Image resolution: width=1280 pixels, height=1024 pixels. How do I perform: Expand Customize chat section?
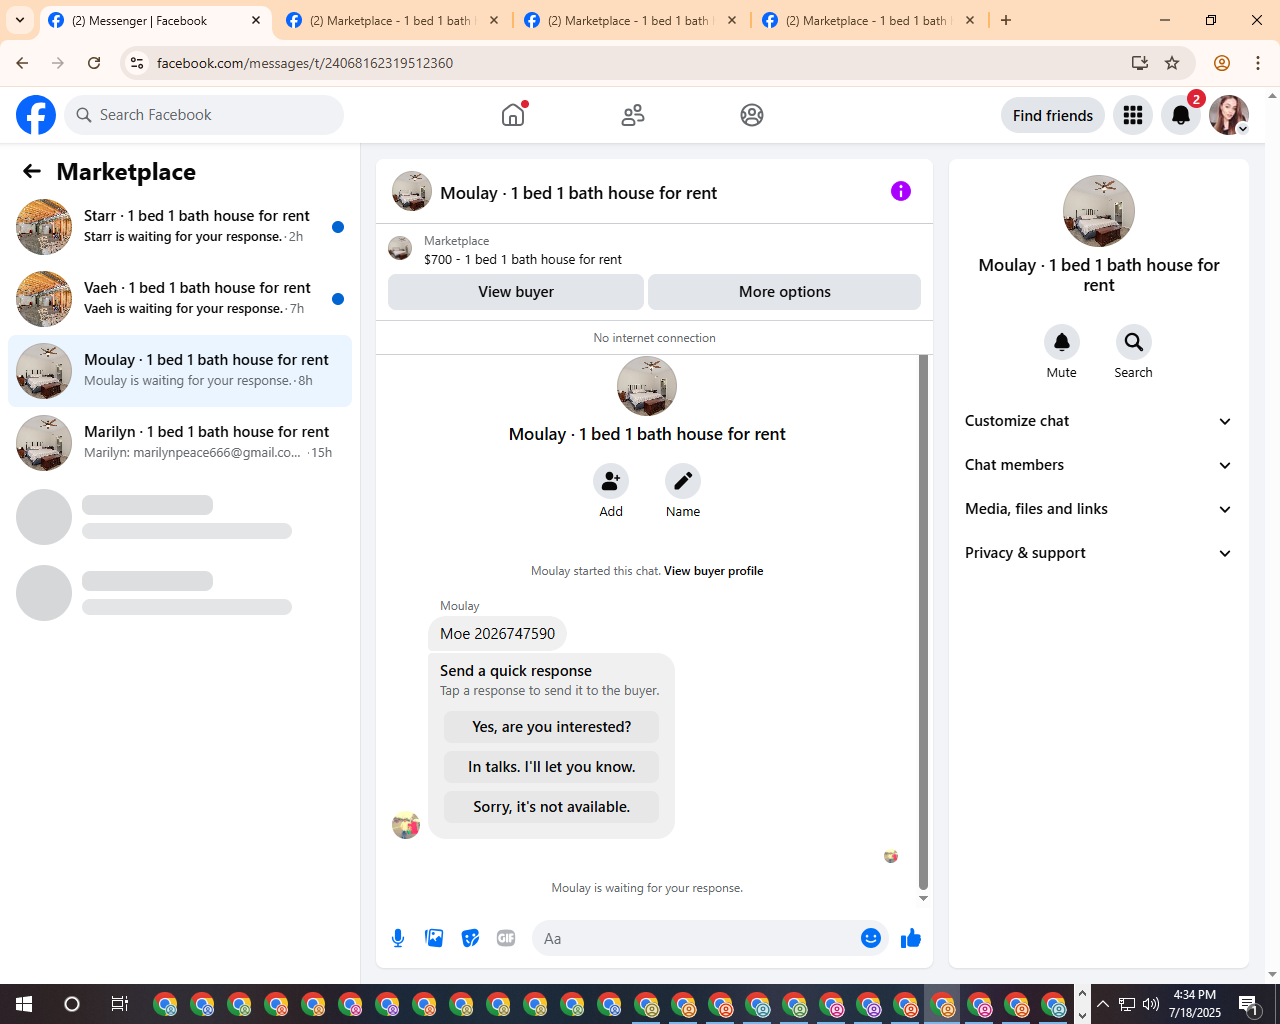pyautogui.click(x=1099, y=421)
